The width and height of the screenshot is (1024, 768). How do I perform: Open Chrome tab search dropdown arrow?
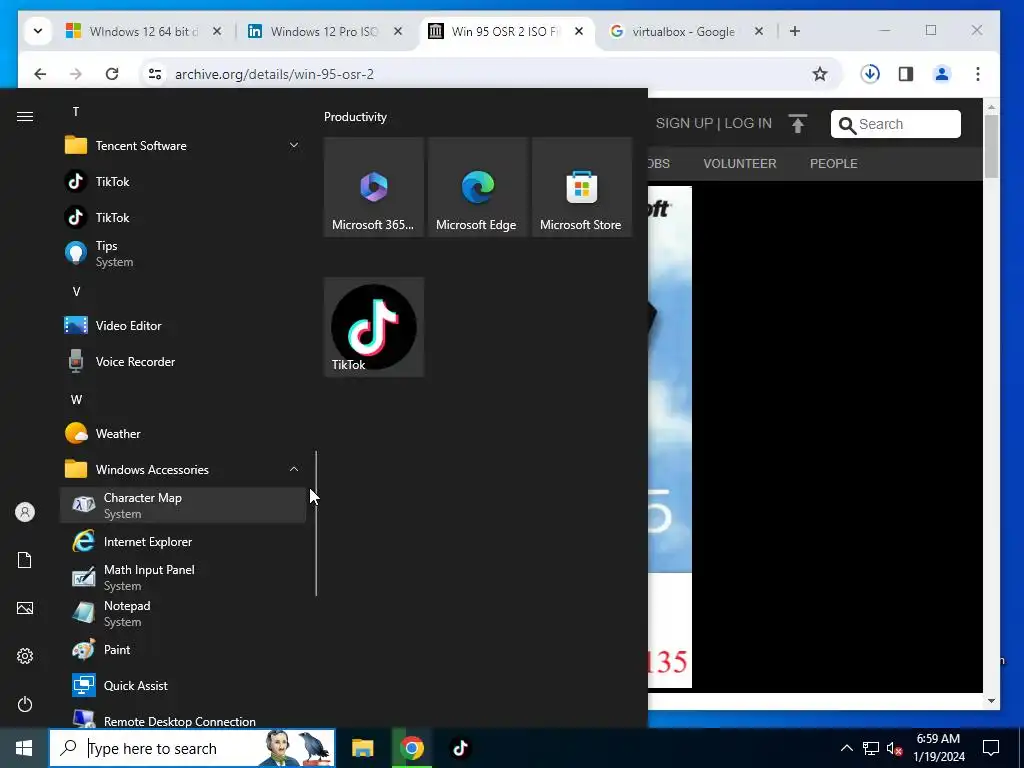point(38,31)
